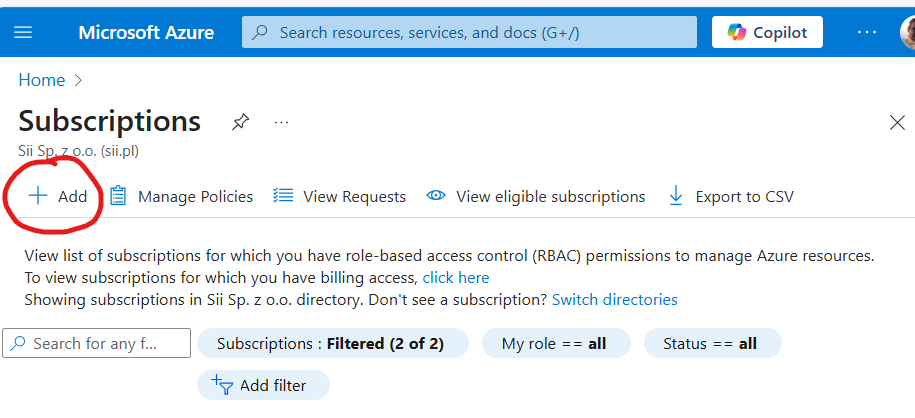Click the magnifier icon in the top search bar
Viewport: 915px width, 418px height.
coord(260,32)
